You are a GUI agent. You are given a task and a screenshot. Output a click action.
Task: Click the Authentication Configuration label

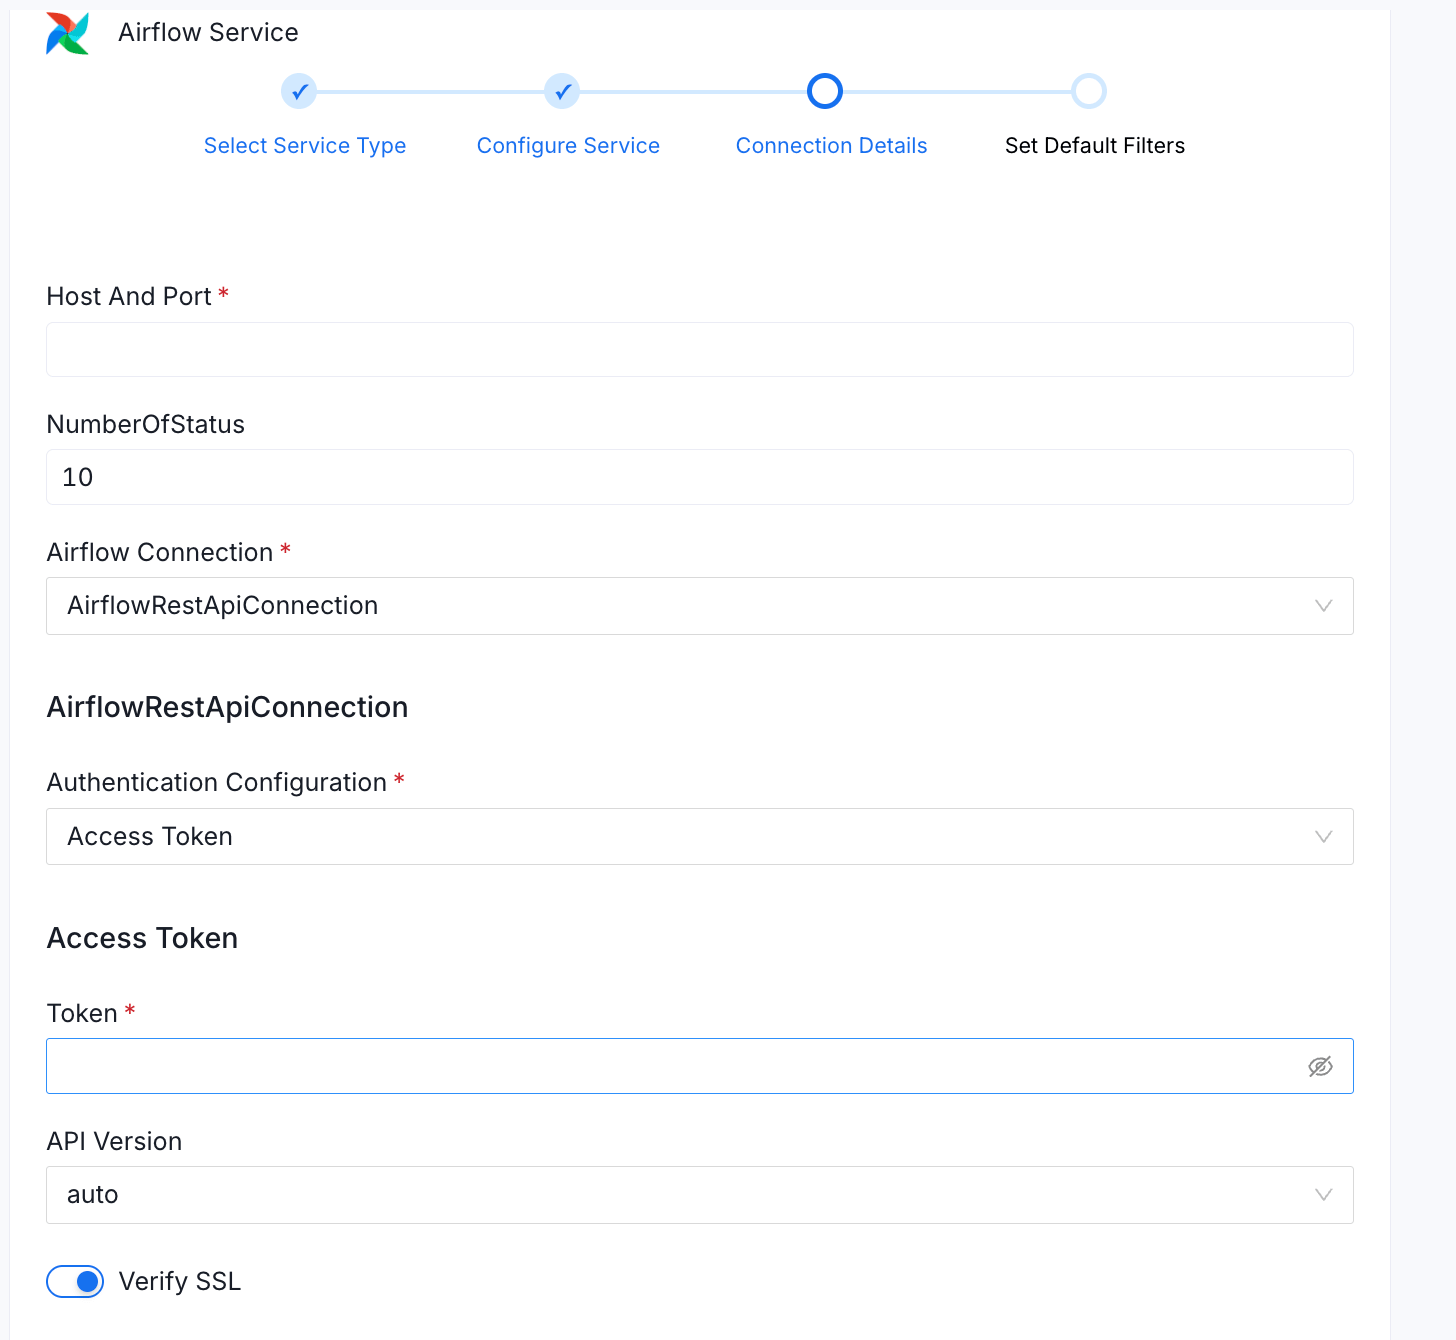coord(217,782)
